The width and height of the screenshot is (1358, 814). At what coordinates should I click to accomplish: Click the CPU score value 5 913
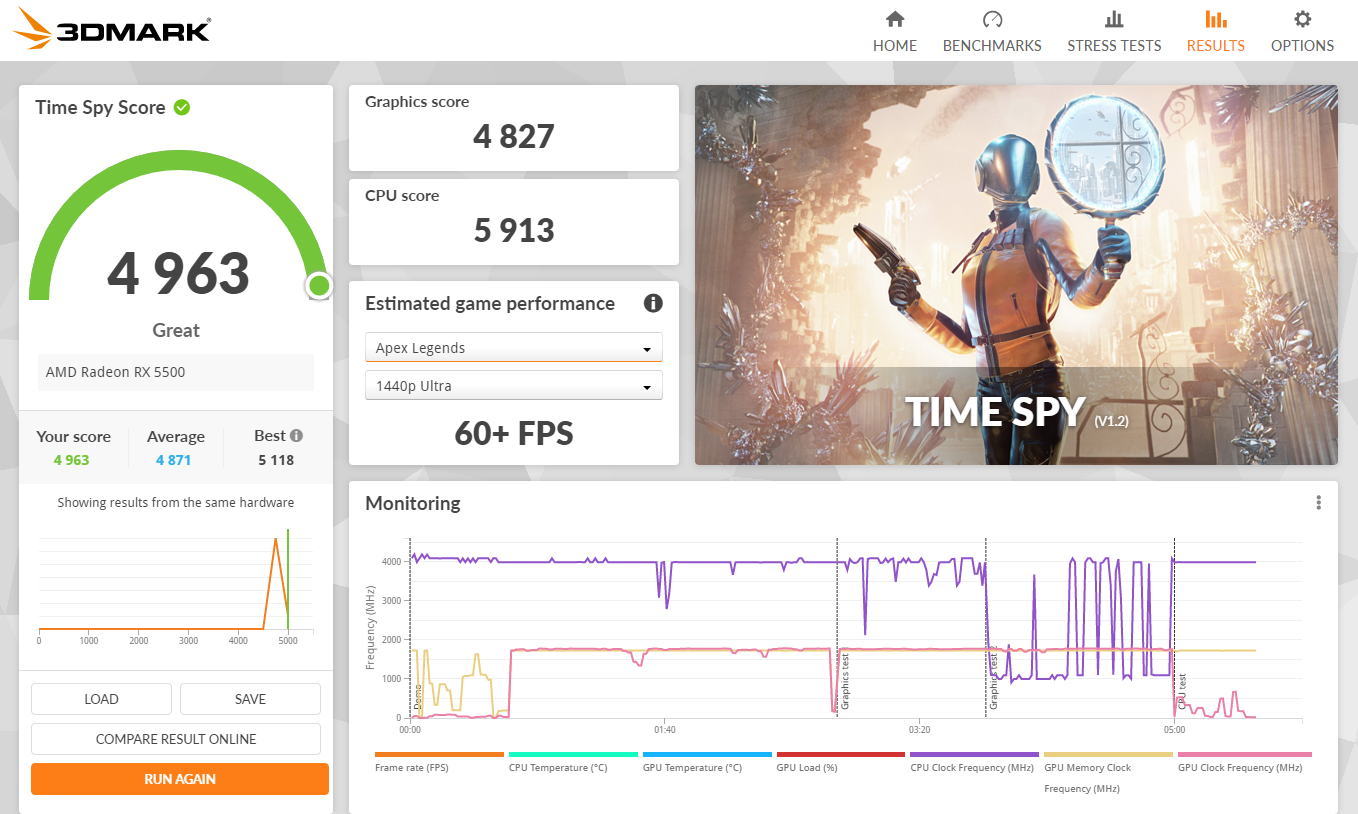click(514, 230)
